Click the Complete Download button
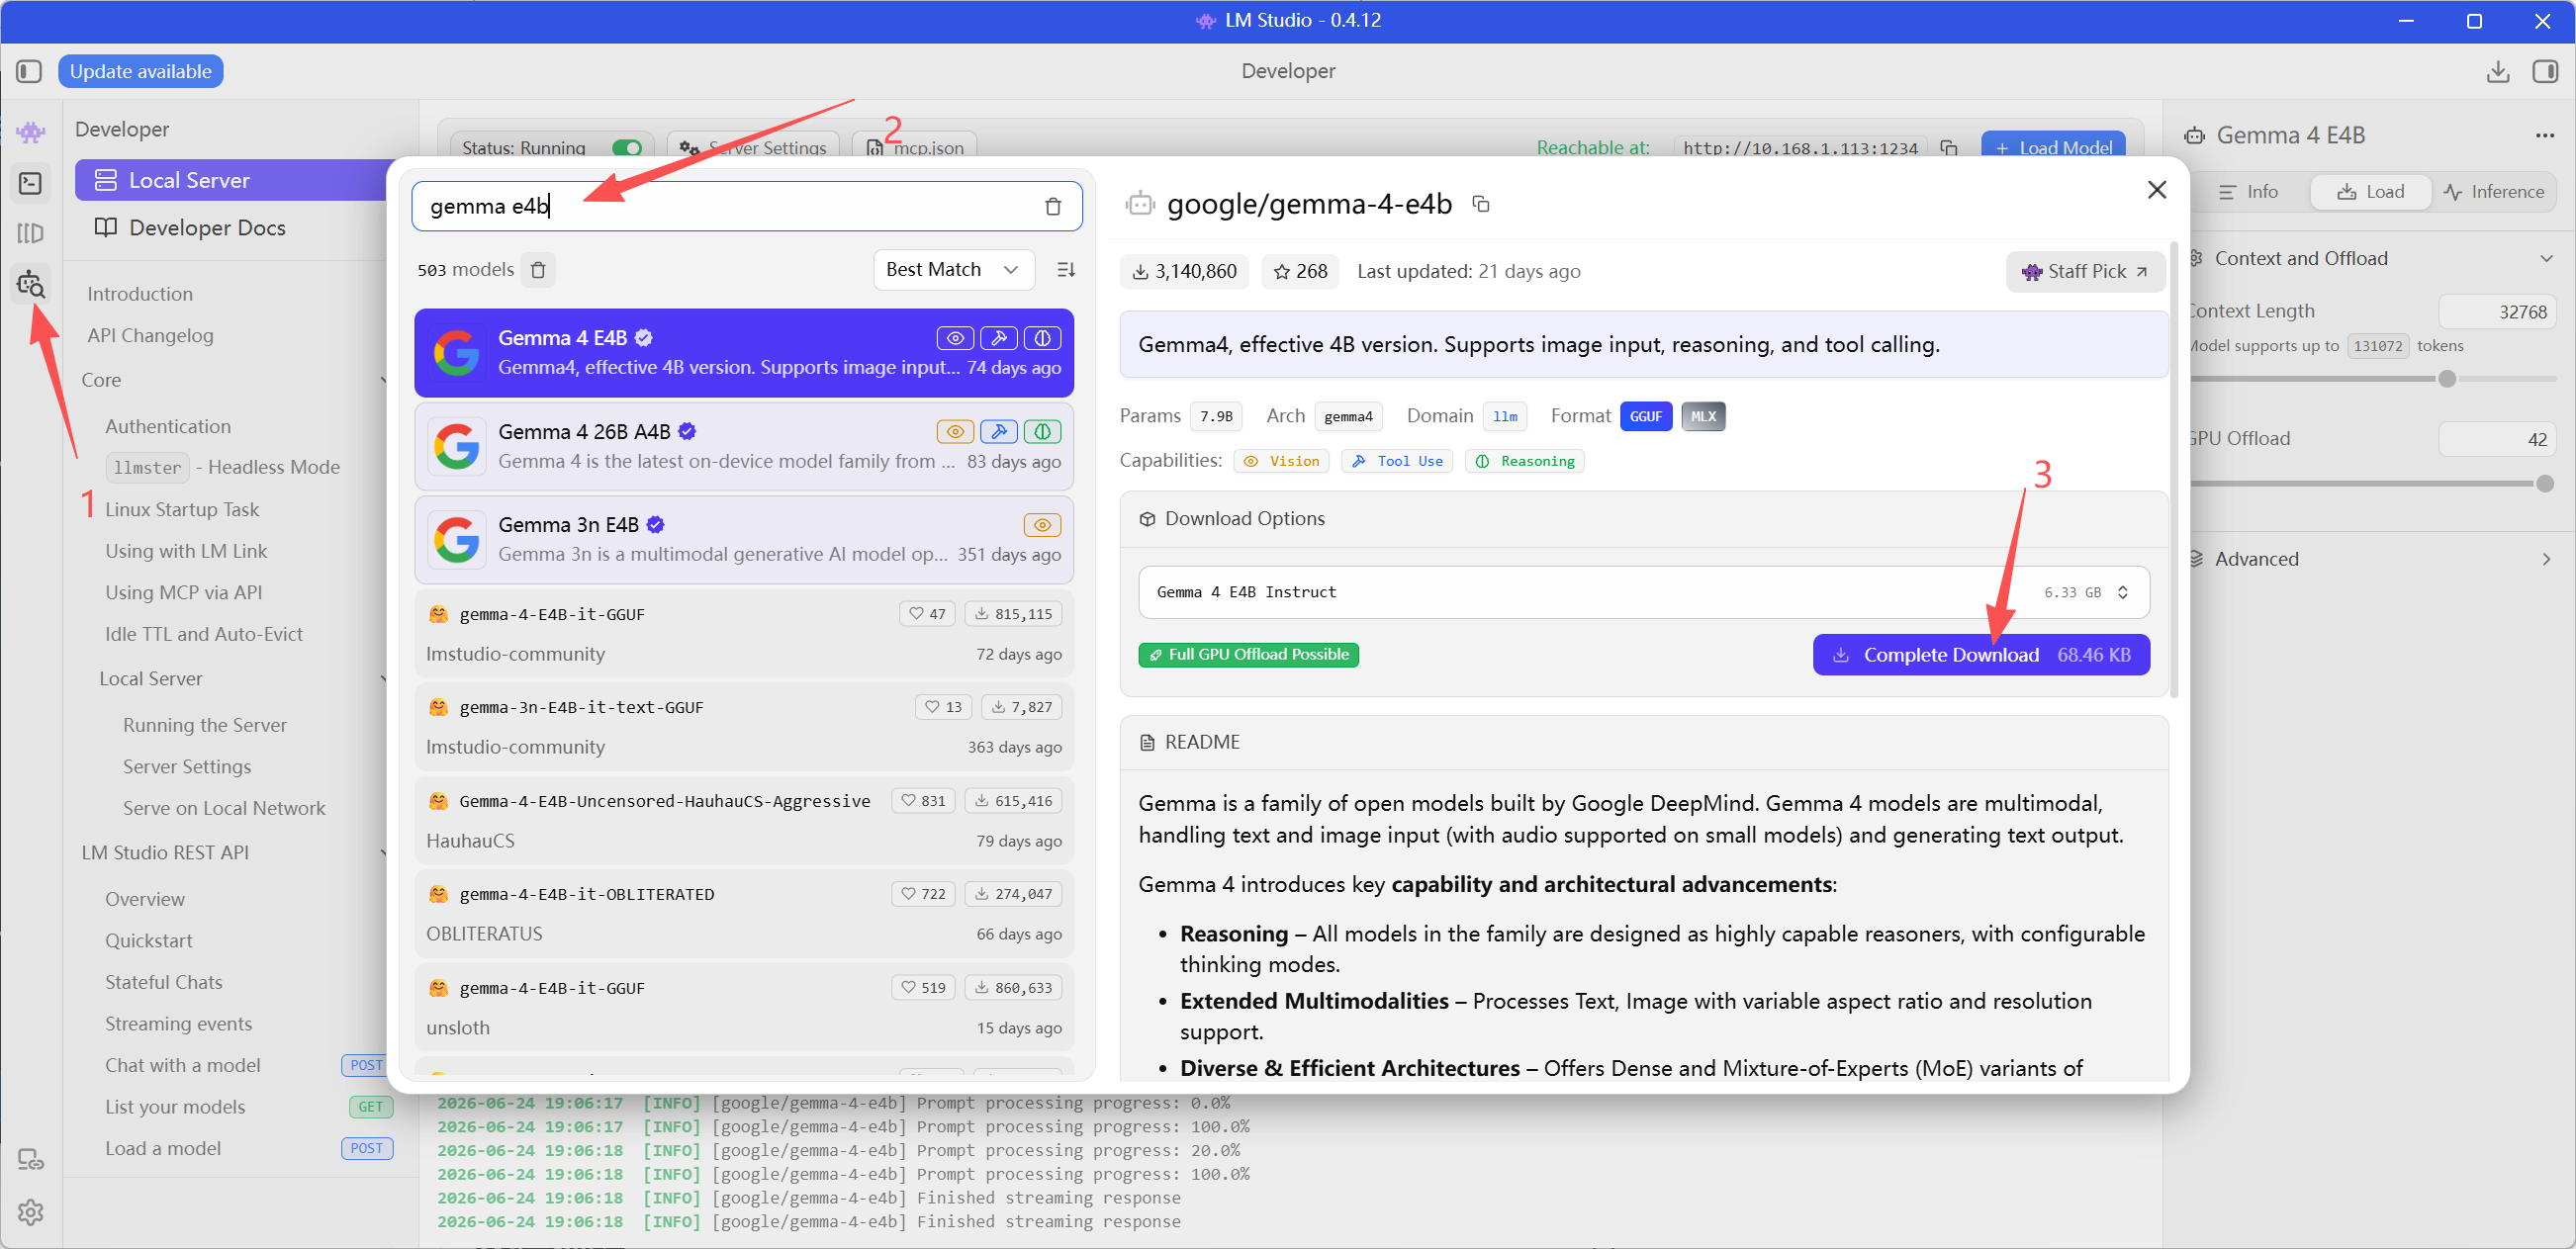This screenshot has width=2576, height=1249. pyautogui.click(x=1980, y=655)
